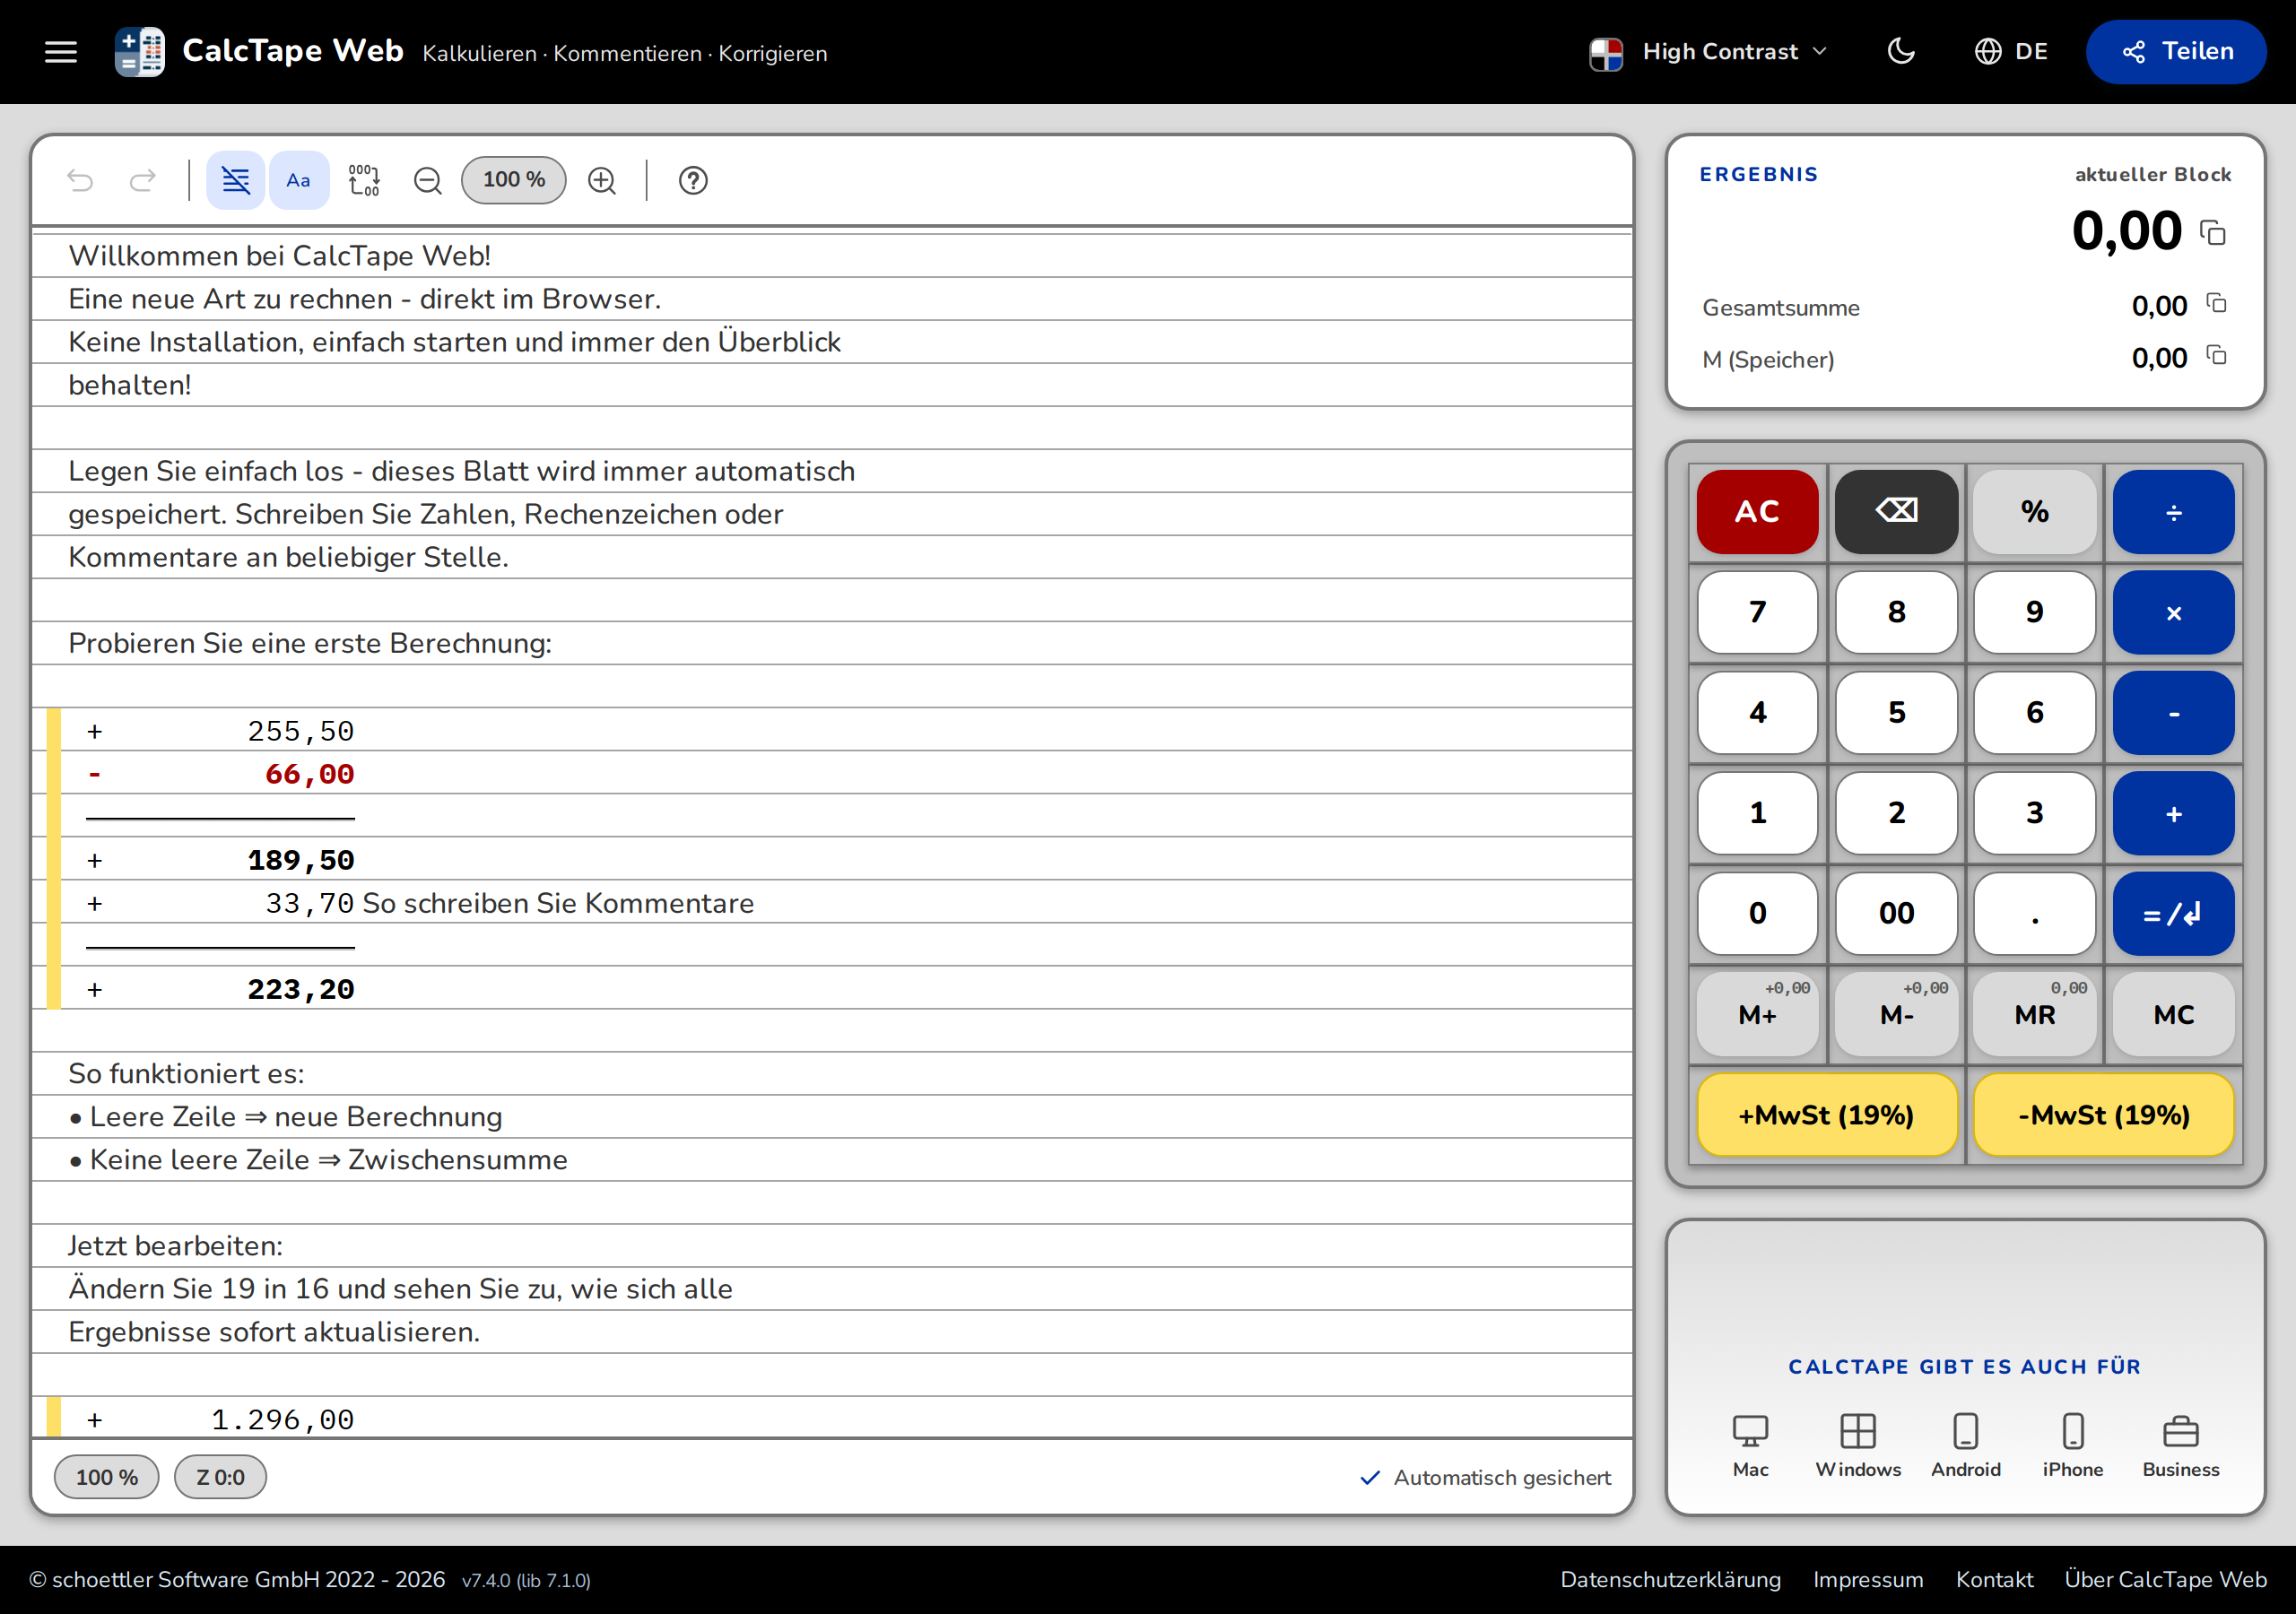The width and height of the screenshot is (2296, 1614).
Task: Click the comment 'So schreiben Sie Kommentare'
Action: [558, 903]
